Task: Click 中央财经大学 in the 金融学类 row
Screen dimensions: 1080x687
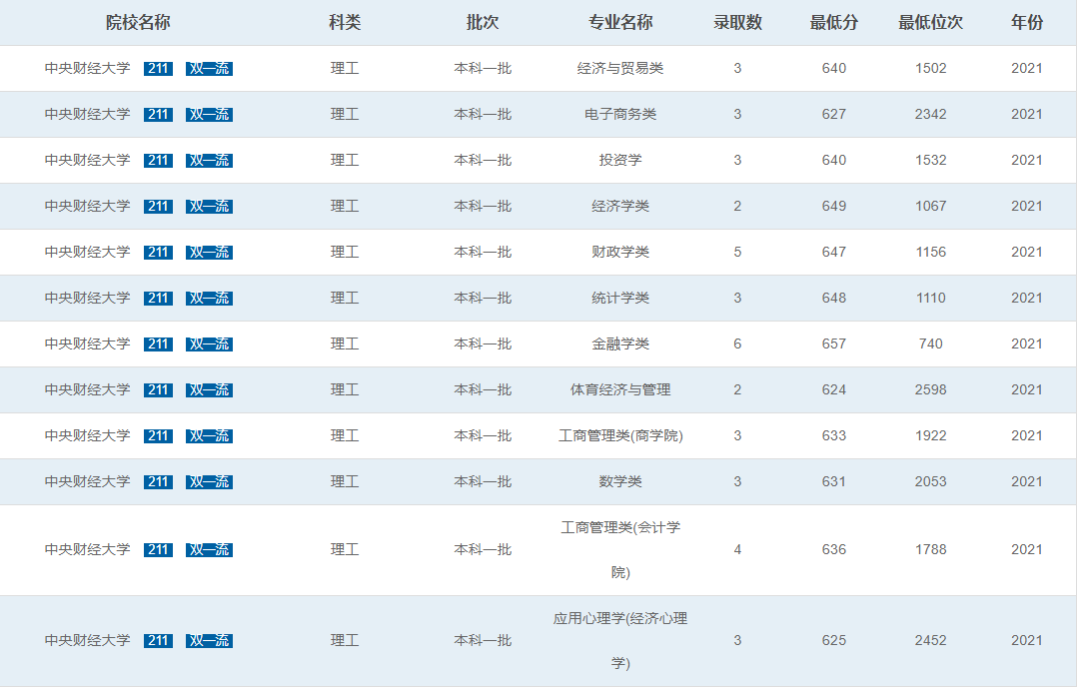Action: click(87, 344)
